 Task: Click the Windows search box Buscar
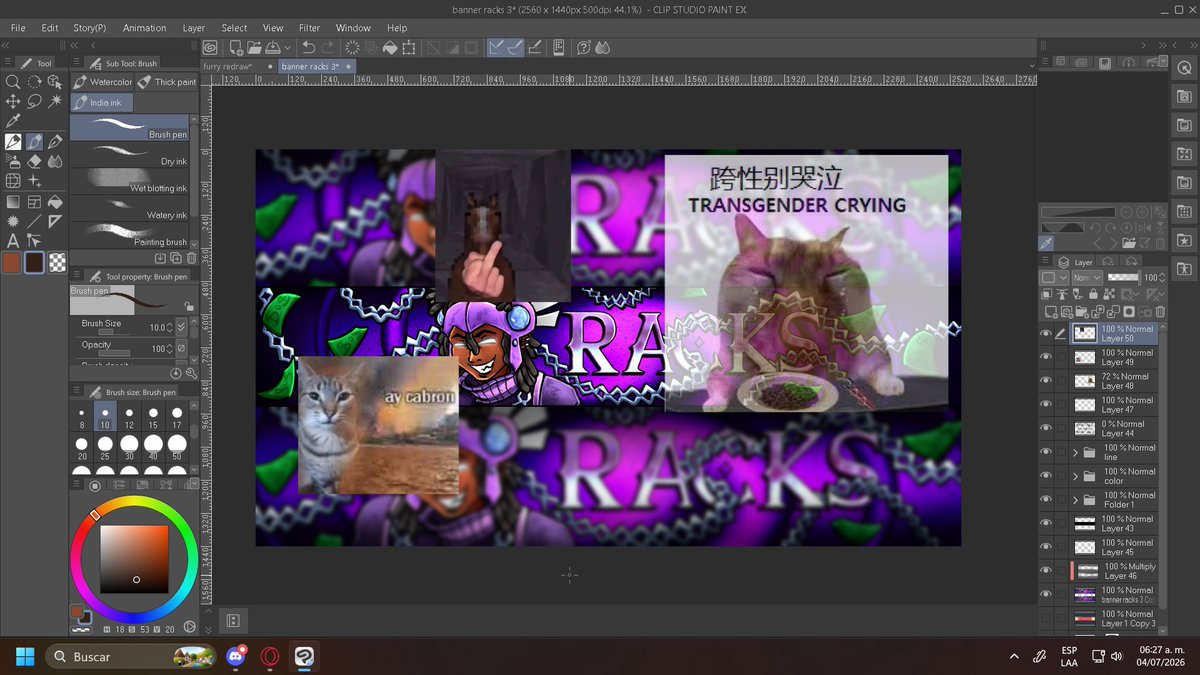coord(133,657)
